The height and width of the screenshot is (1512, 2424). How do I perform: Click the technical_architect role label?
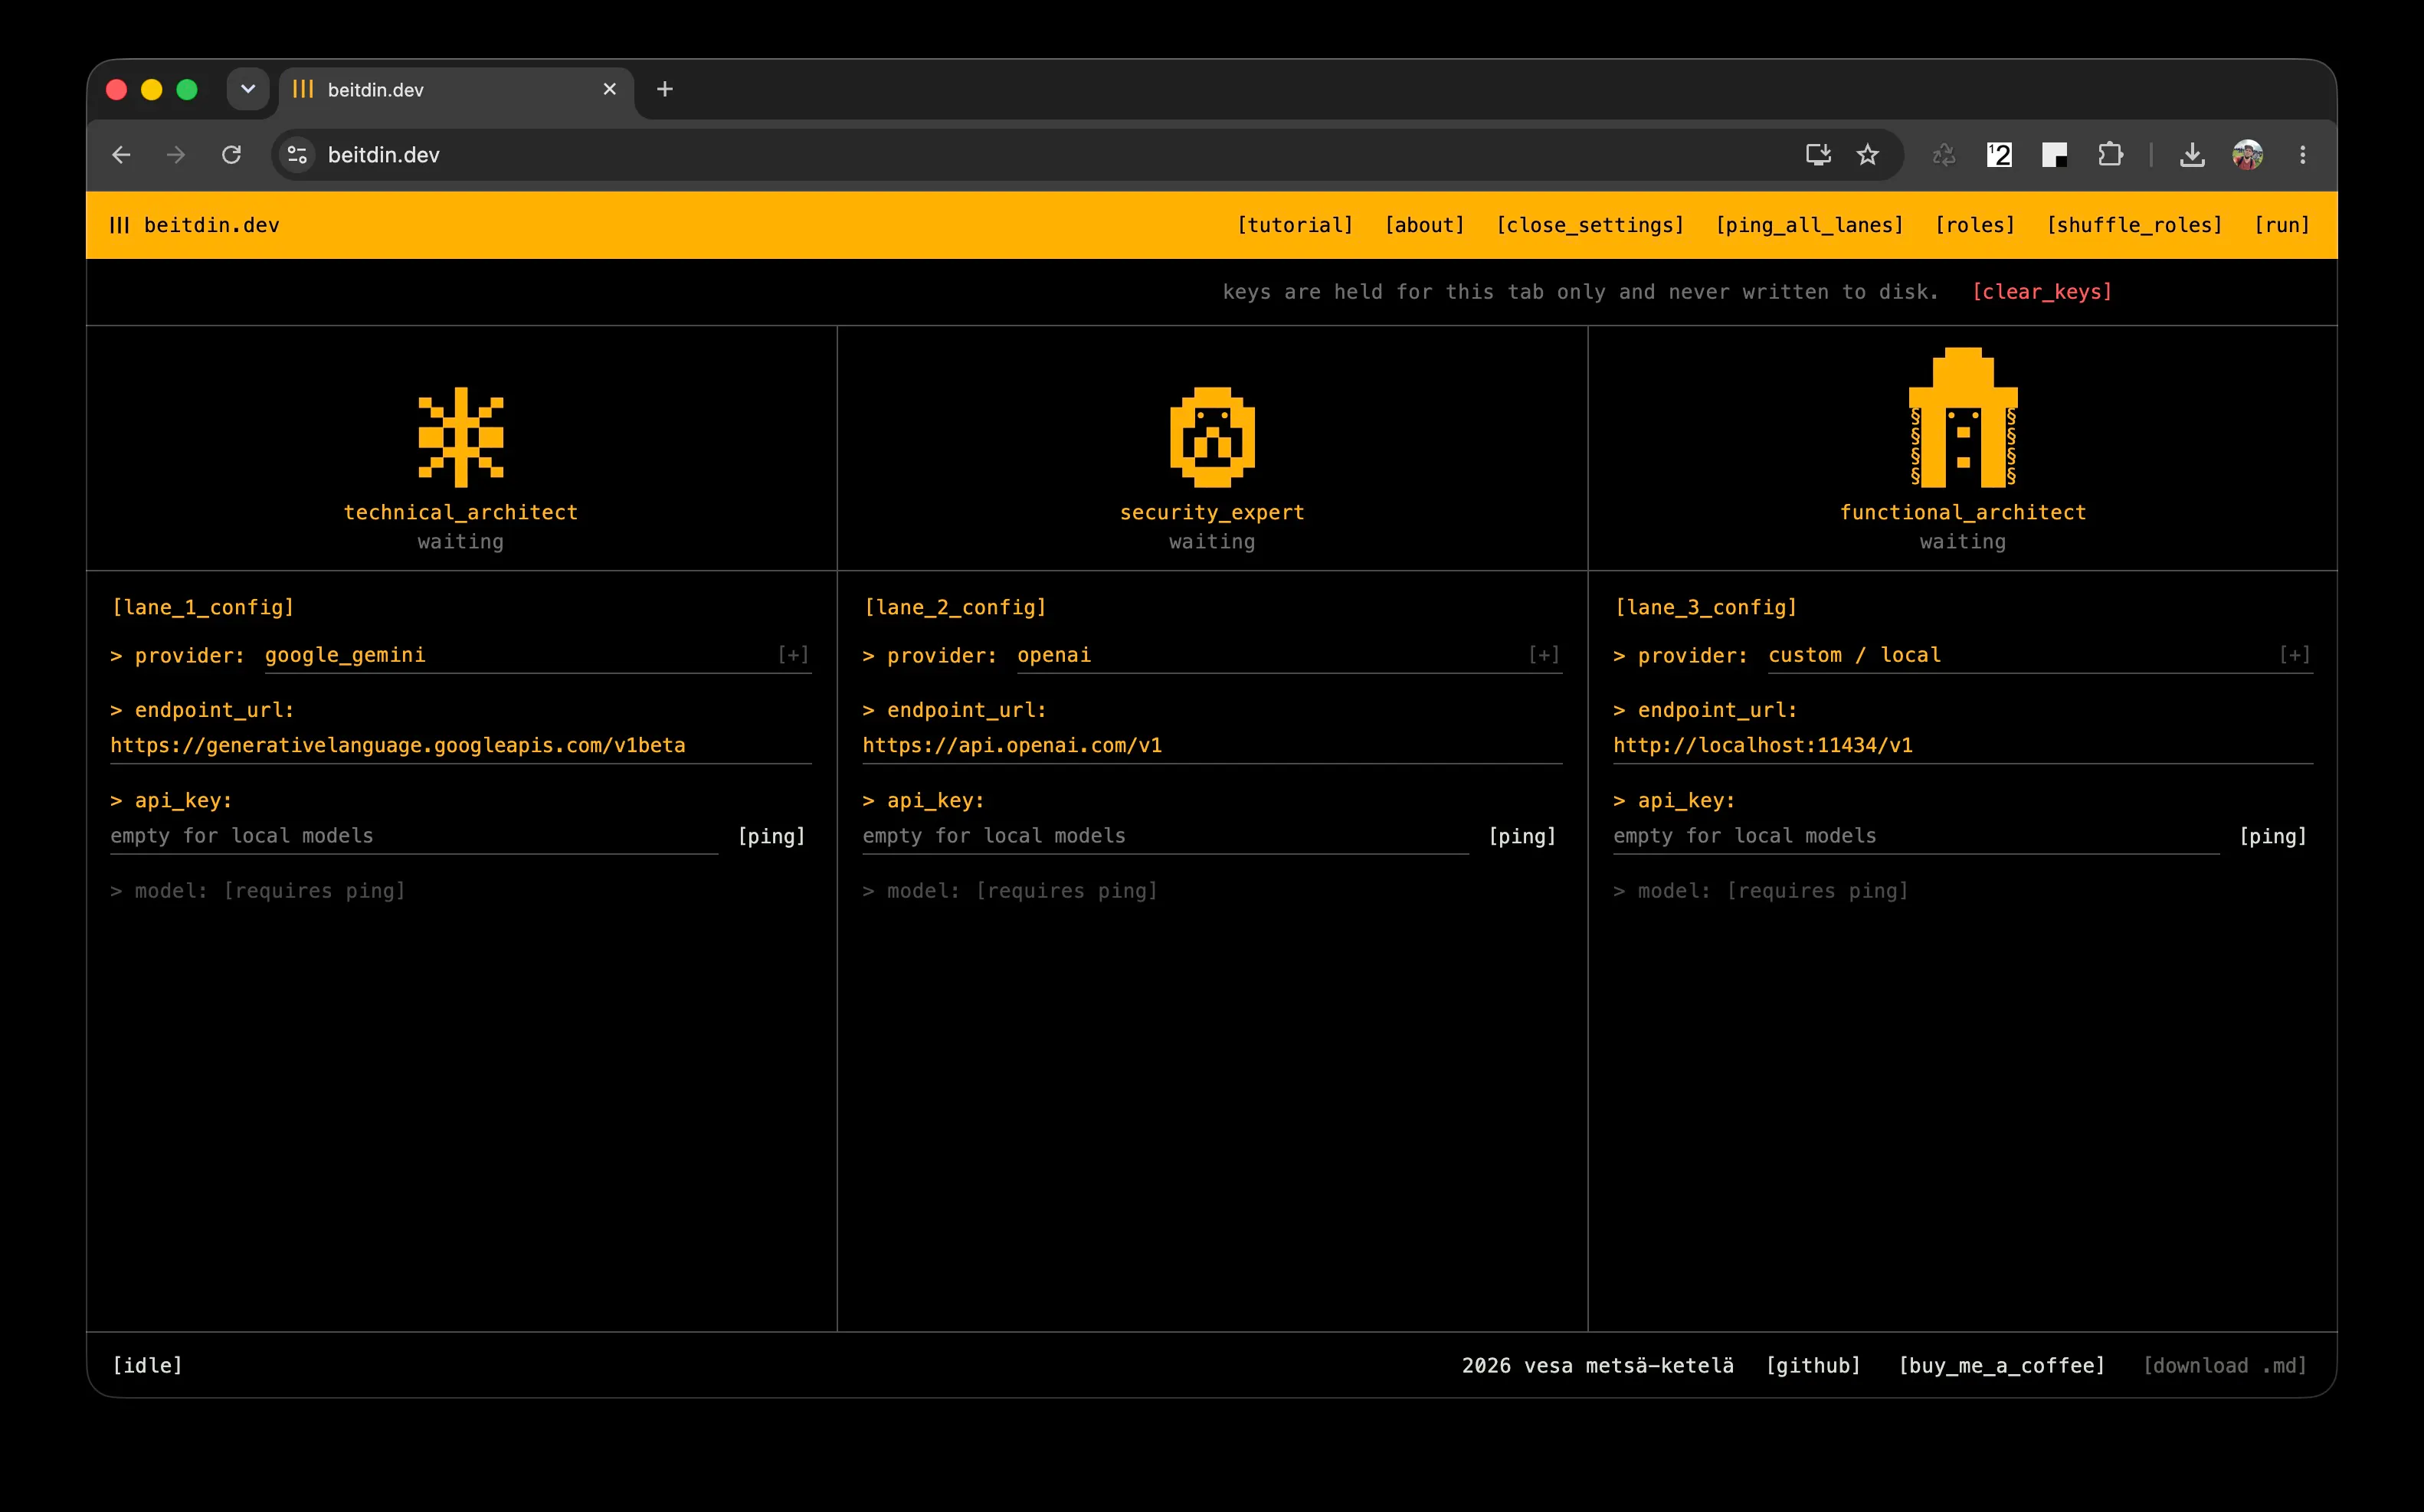click(x=461, y=512)
